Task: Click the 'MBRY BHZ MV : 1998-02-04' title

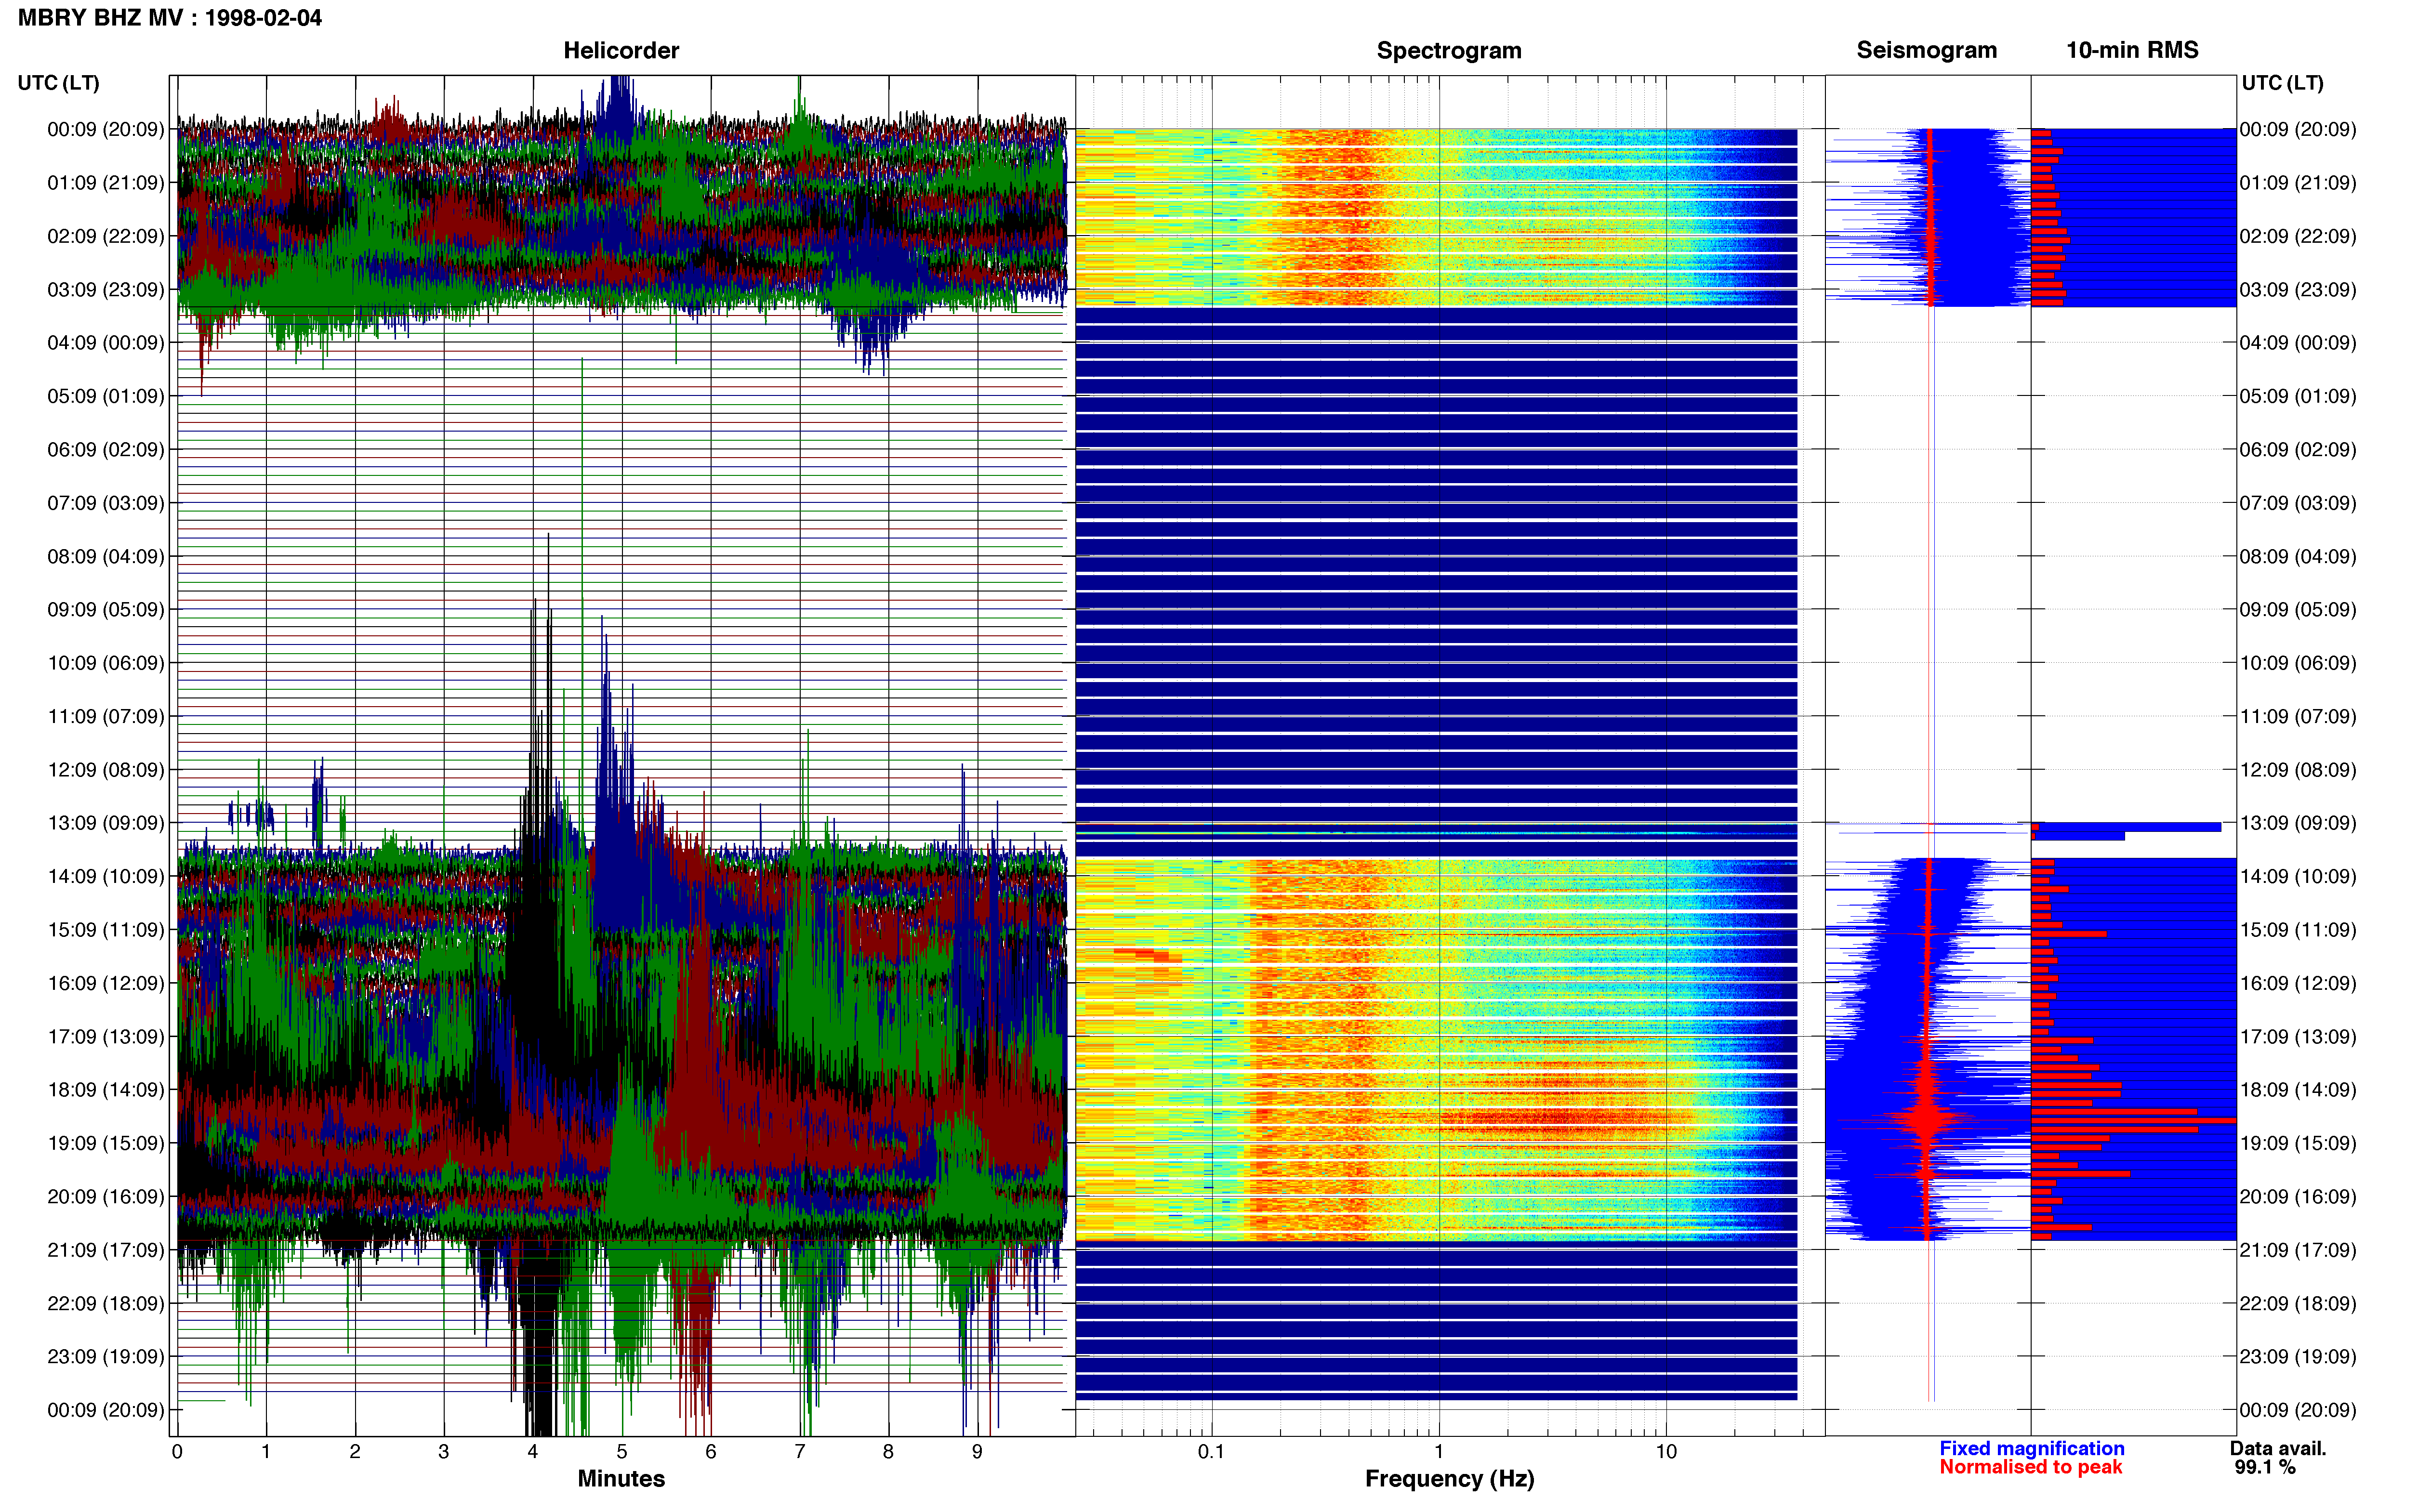Action: 170,18
